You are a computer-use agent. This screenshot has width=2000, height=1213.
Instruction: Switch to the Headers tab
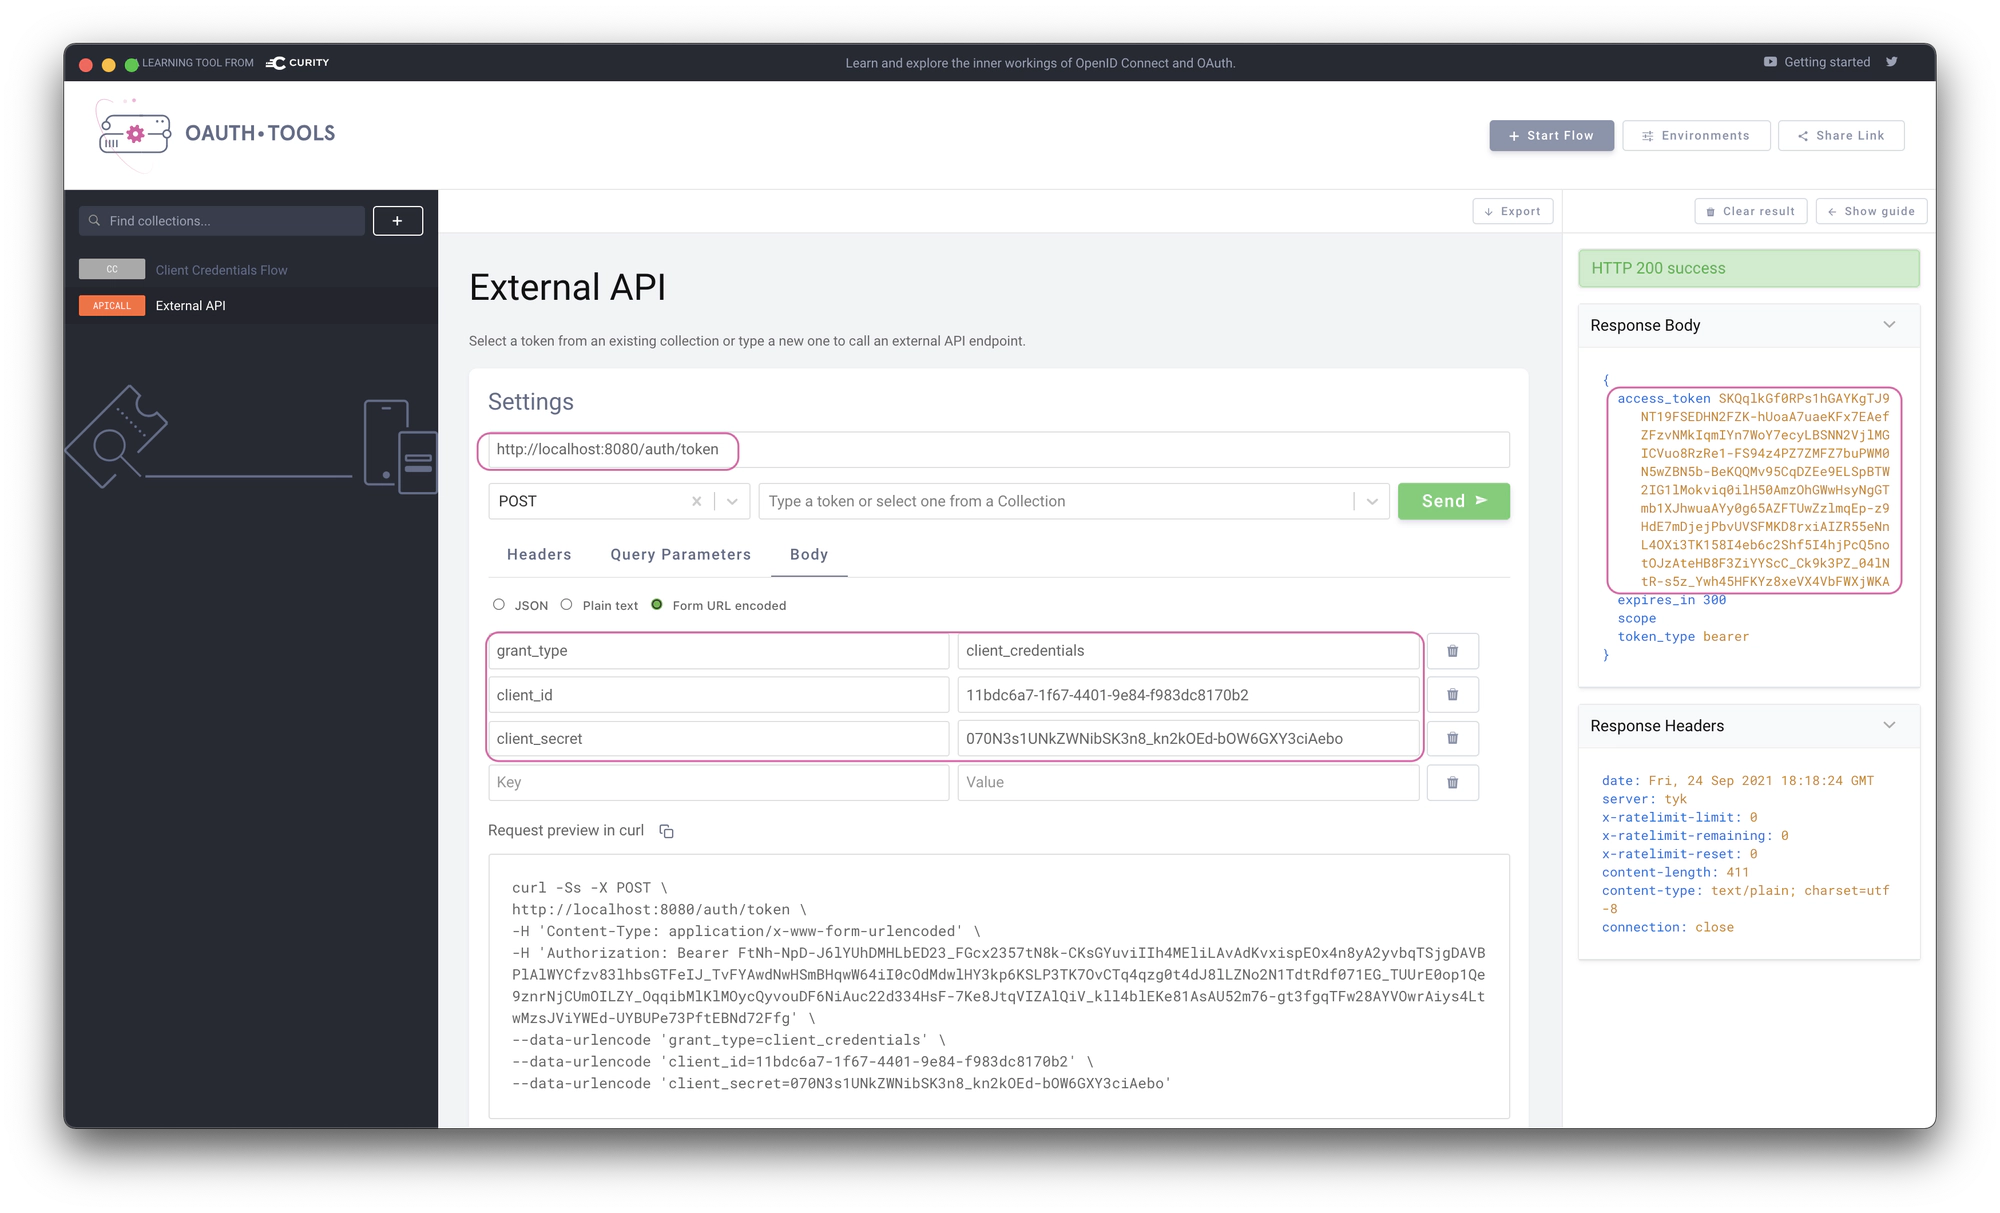pos(538,554)
